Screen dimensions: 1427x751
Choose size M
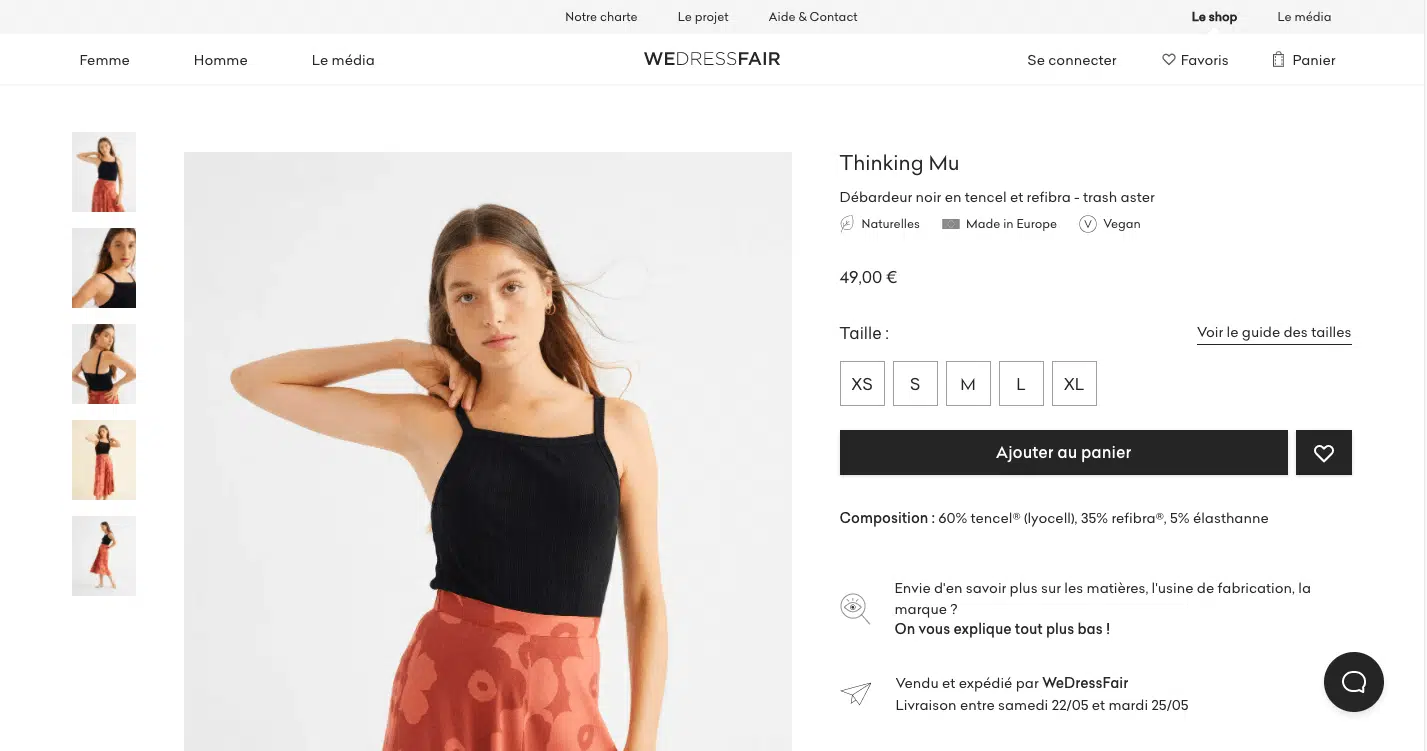pyautogui.click(x=968, y=384)
